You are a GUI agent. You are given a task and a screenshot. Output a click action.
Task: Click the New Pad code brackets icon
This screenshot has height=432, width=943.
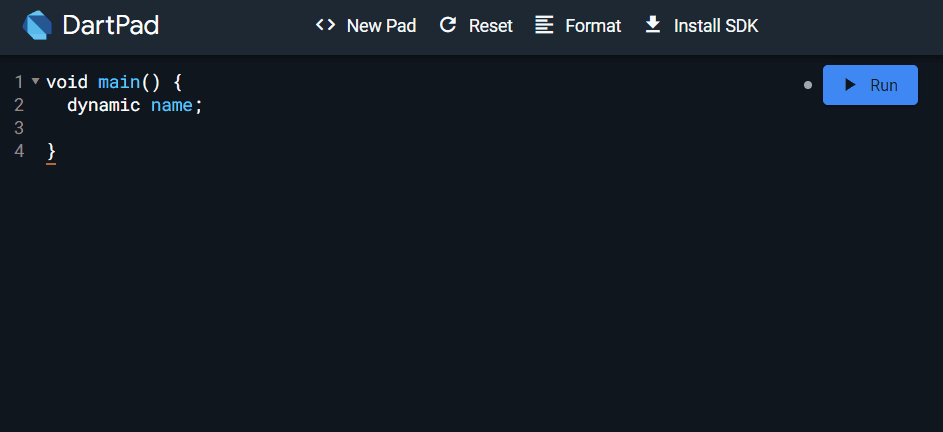[325, 25]
